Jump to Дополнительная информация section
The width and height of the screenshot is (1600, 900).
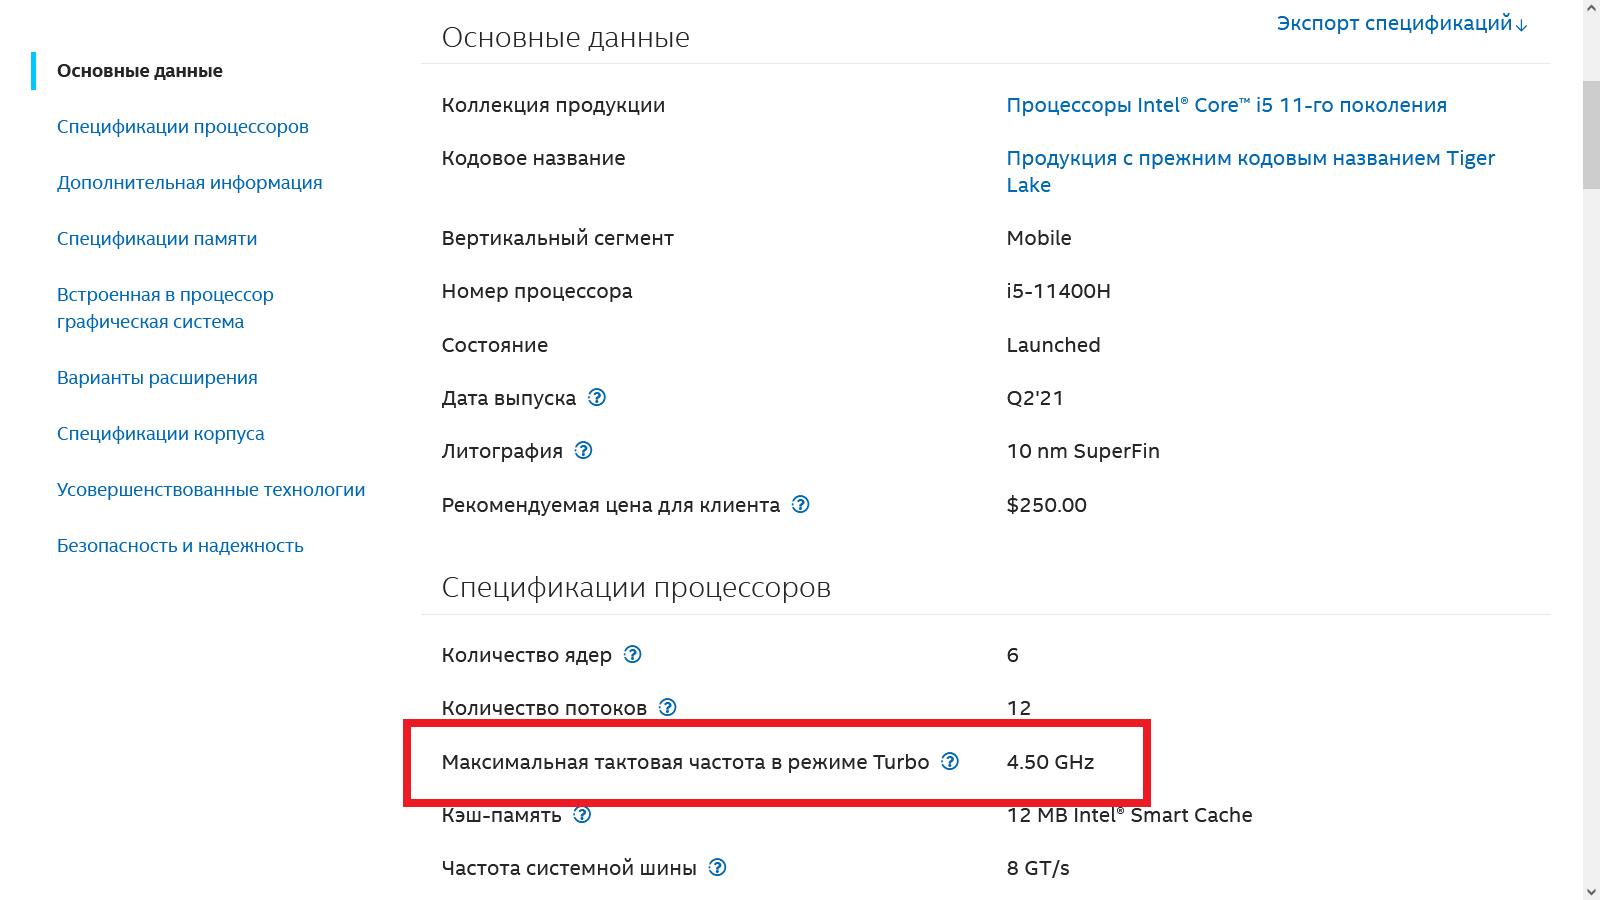point(190,183)
